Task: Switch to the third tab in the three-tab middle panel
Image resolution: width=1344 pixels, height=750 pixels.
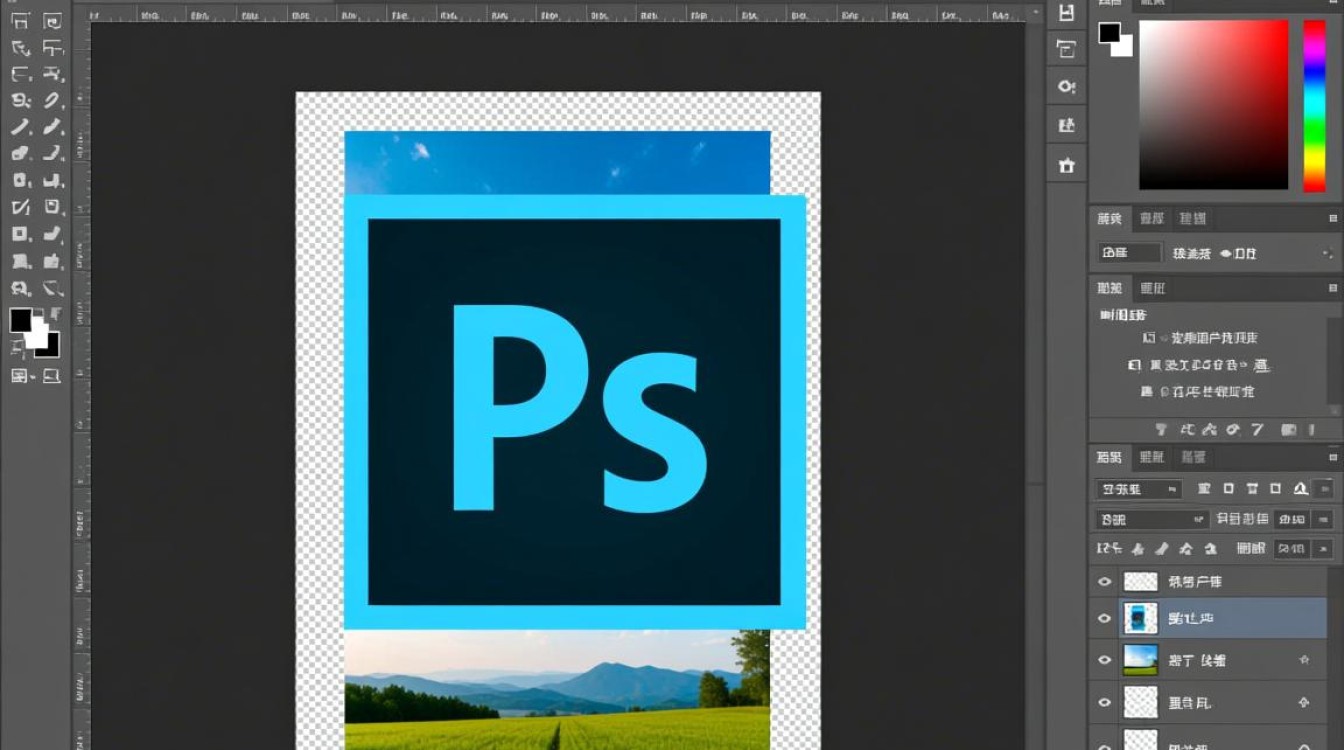Action: (1192, 218)
